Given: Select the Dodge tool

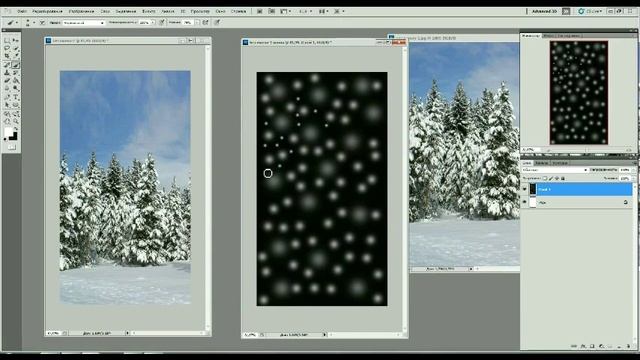Looking at the screenshot, I should click(x=16, y=88).
